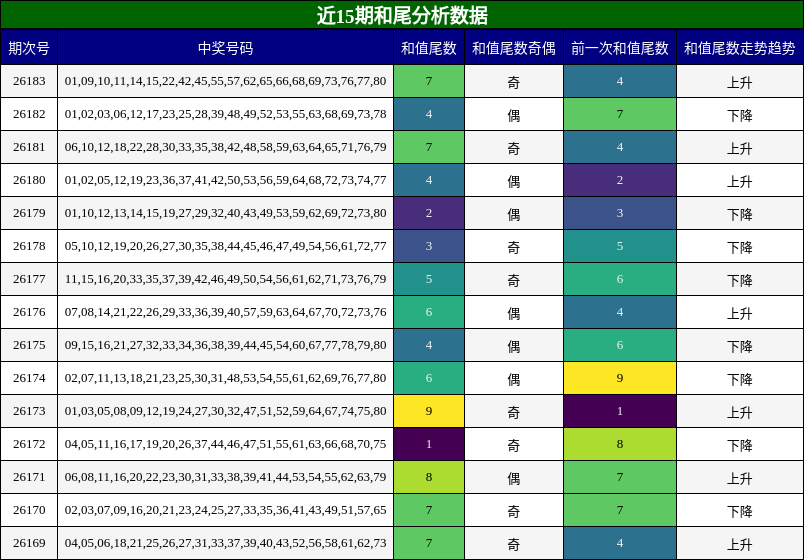Click winning numbers of period 26177
This screenshot has height=560, width=804.
pyautogui.click(x=226, y=279)
